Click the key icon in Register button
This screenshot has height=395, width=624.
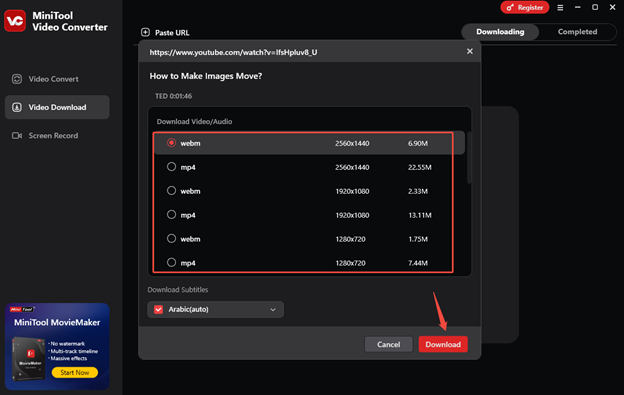[510, 8]
